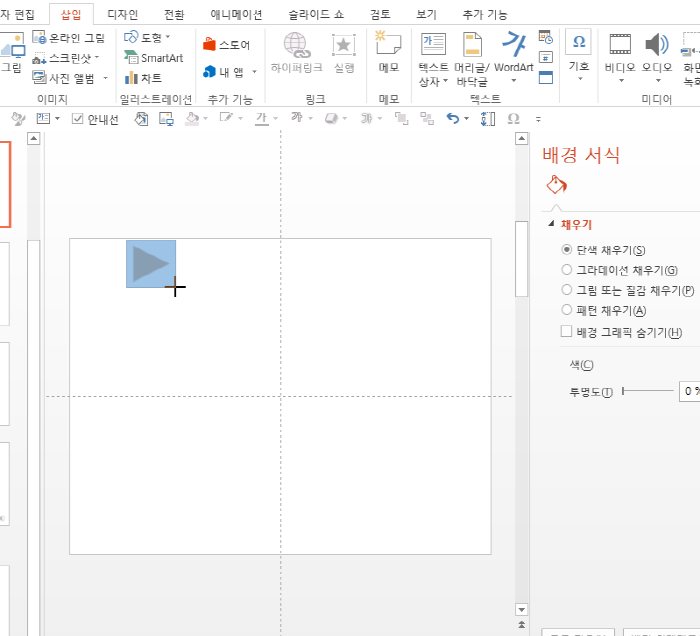Switch to the 추가 기능 tab
This screenshot has height=636, width=700.
[x=485, y=15]
